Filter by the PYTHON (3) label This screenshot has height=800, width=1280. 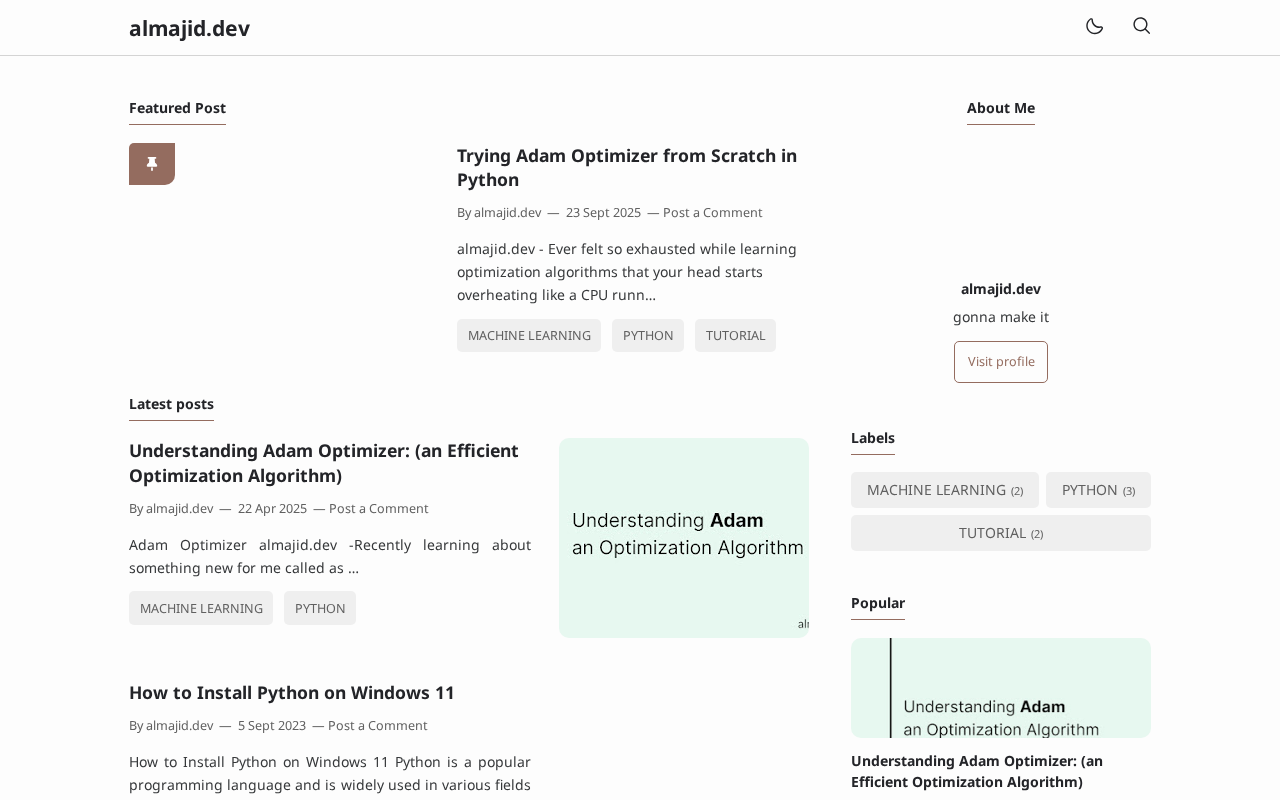click(x=1098, y=490)
